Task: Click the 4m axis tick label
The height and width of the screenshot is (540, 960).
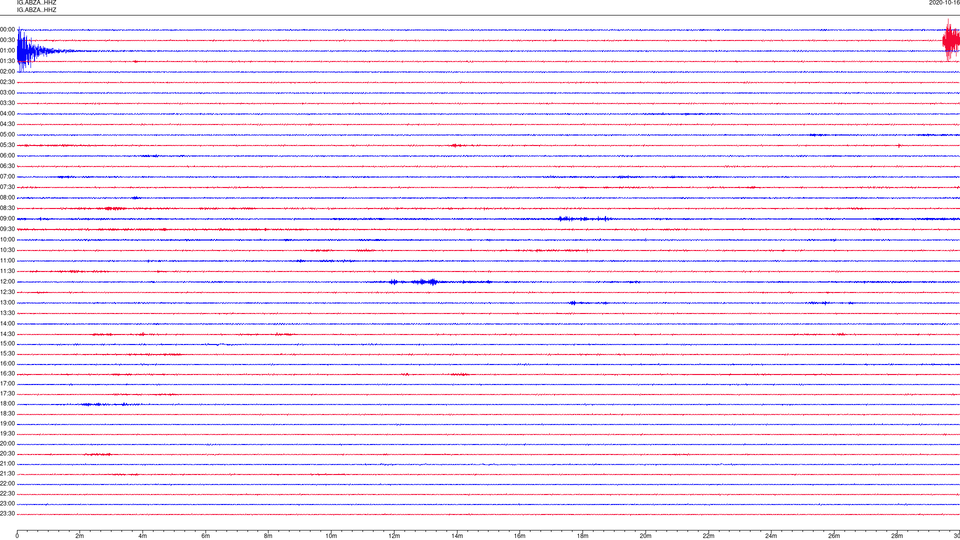Action: 143,536
